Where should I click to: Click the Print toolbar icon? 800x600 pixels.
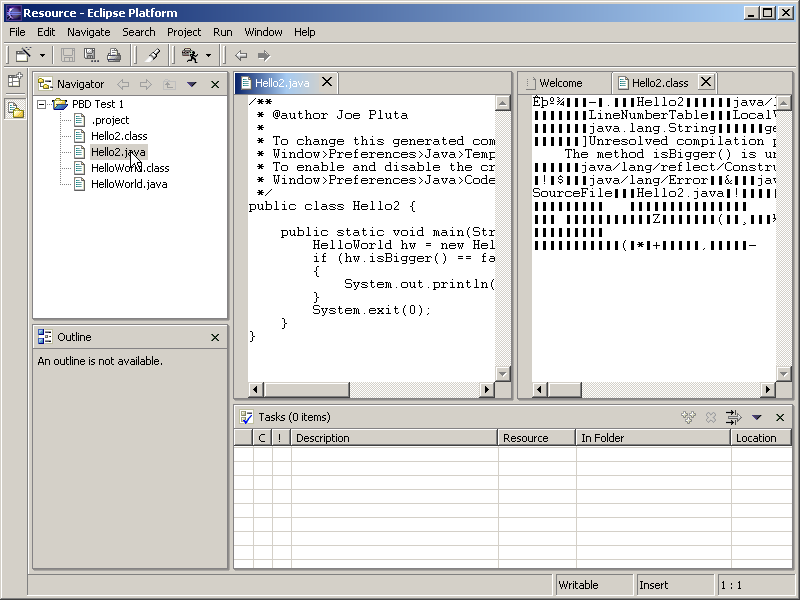[114, 55]
